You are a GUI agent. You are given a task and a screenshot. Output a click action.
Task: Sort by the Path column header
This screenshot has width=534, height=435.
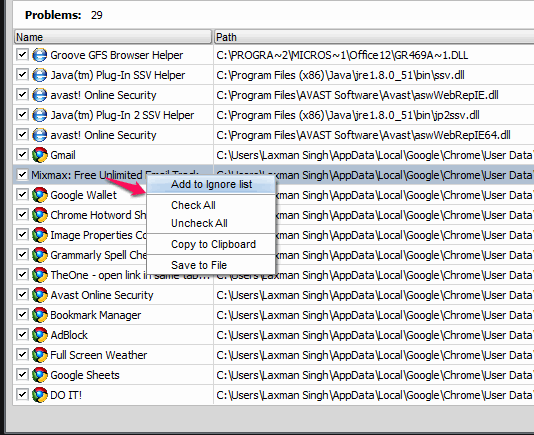374,37
